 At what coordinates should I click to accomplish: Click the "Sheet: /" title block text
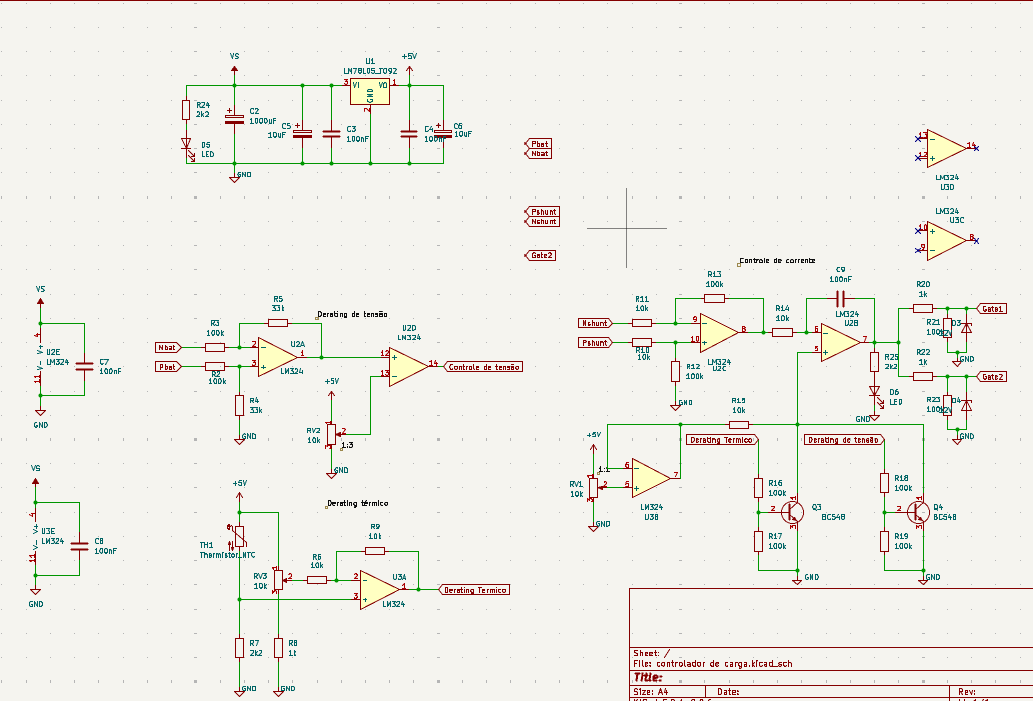coord(652,654)
